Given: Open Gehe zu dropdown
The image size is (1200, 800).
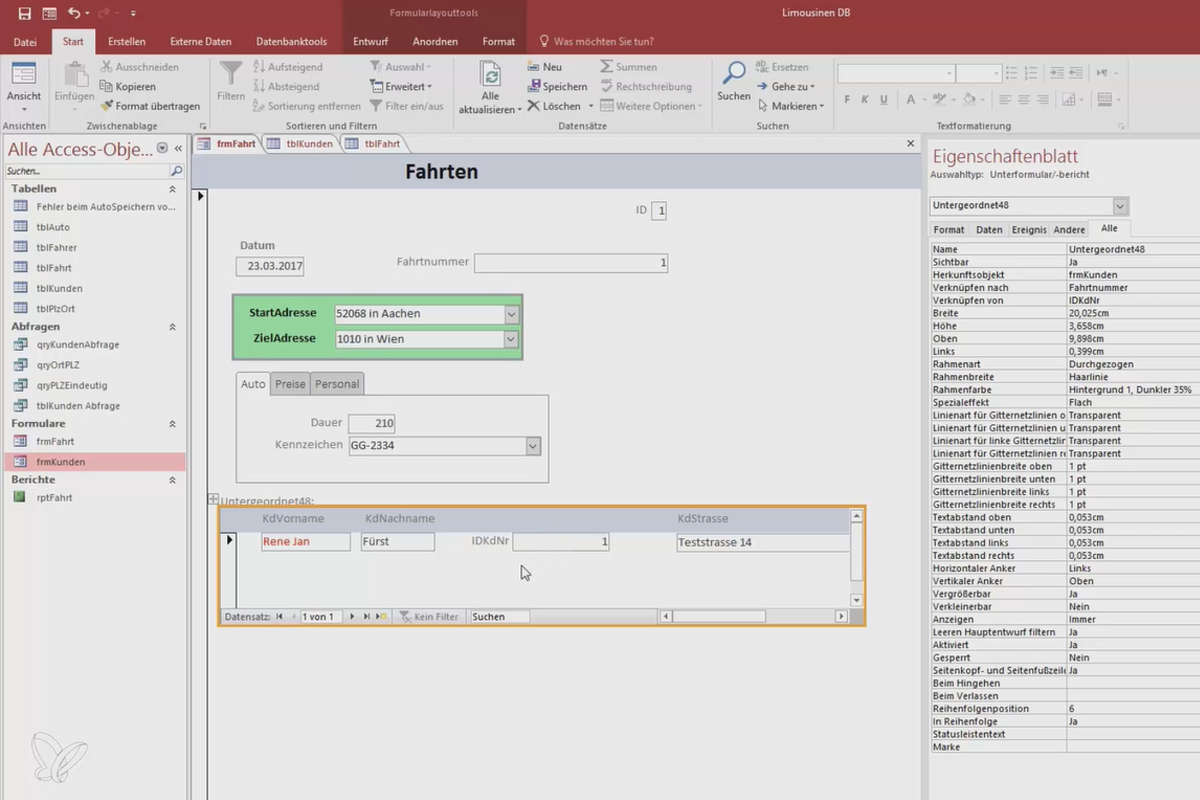Looking at the screenshot, I should pos(786,86).
